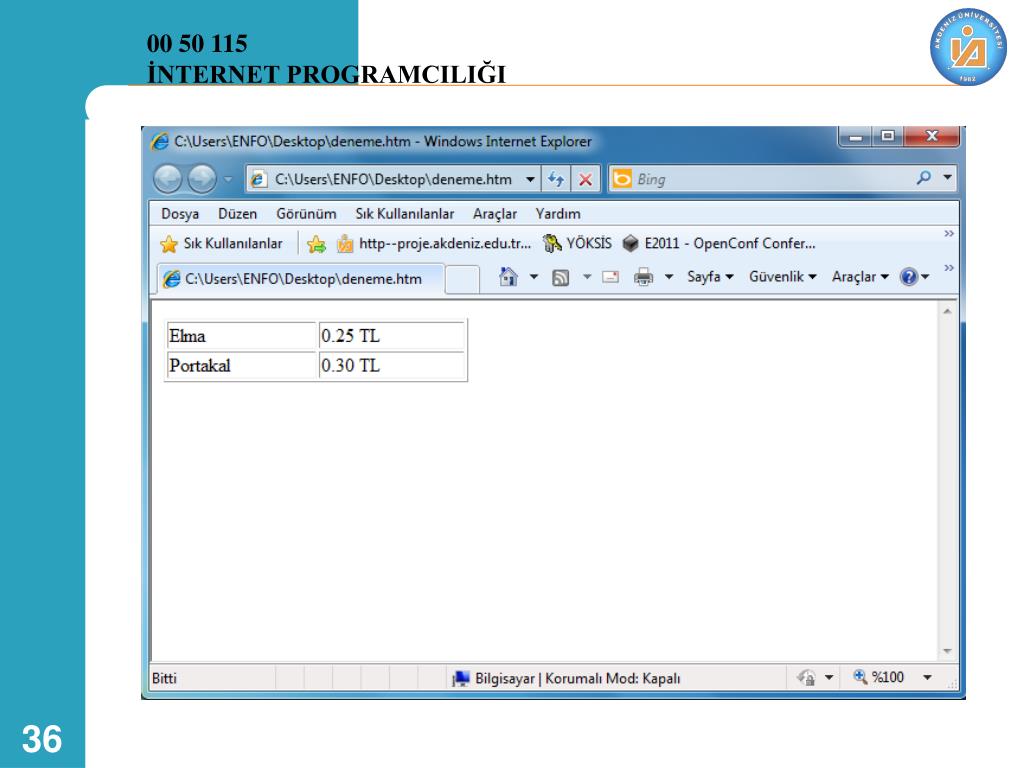Click the Portakal table cell

point(241,365)
